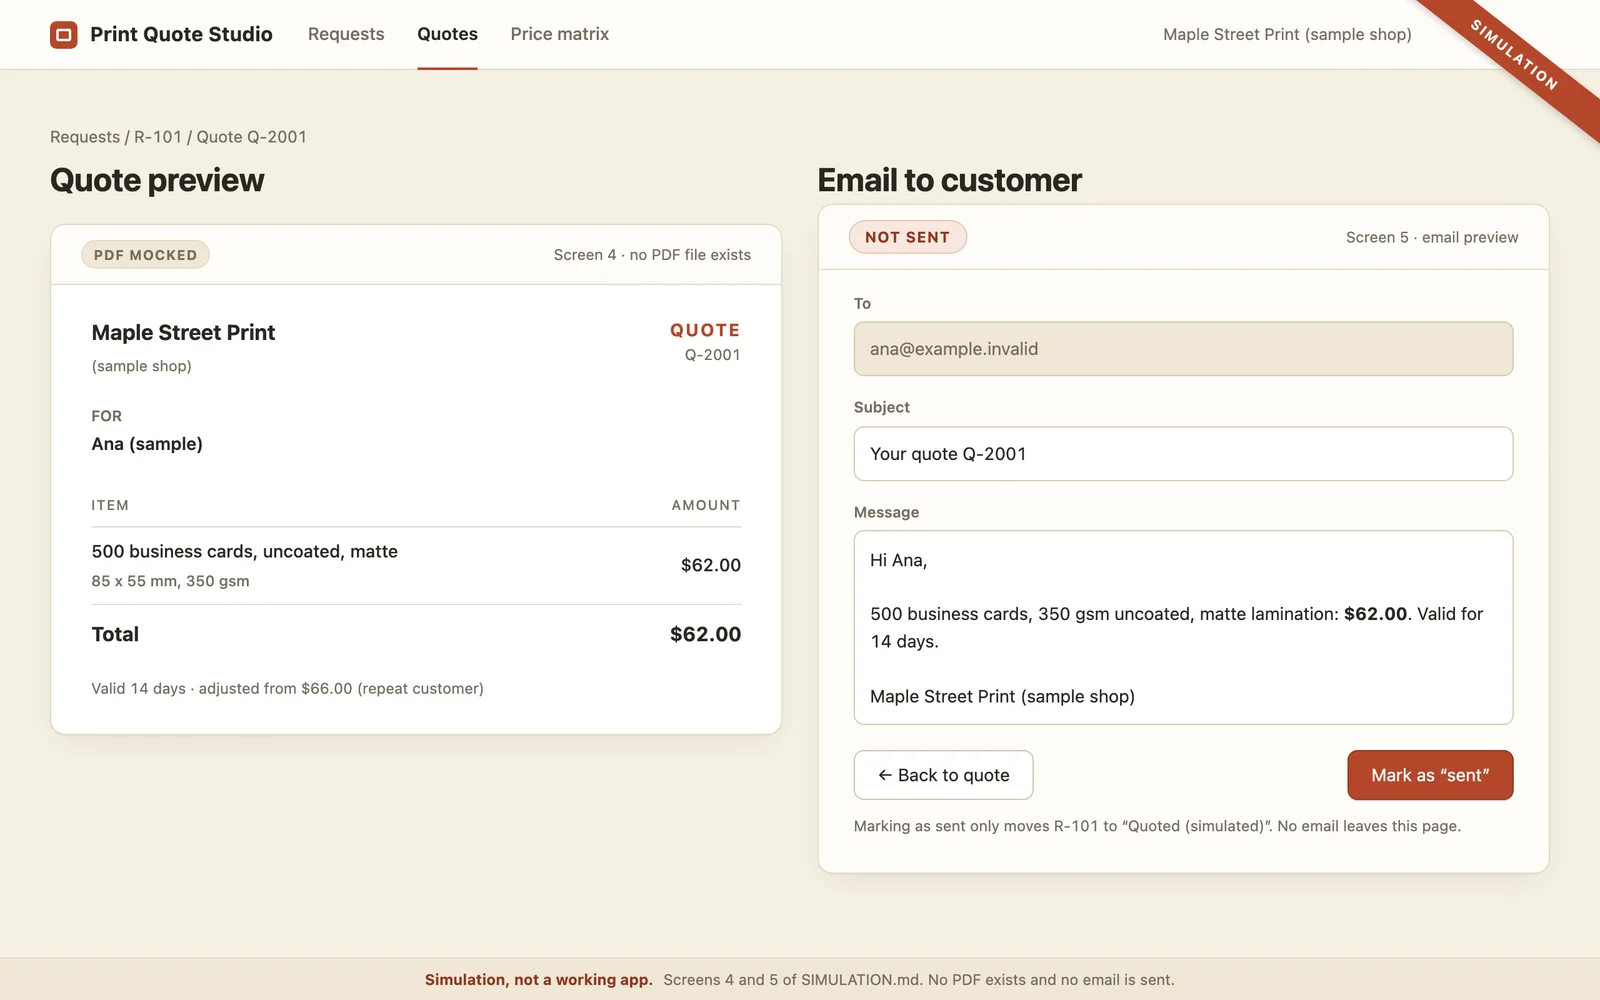Image resolution: width=1600 pixels, height=1000 pixels.
Task: Click the "85 x 55 mm, 350 gsm" spec text
Action: click(x=170, y=581)
